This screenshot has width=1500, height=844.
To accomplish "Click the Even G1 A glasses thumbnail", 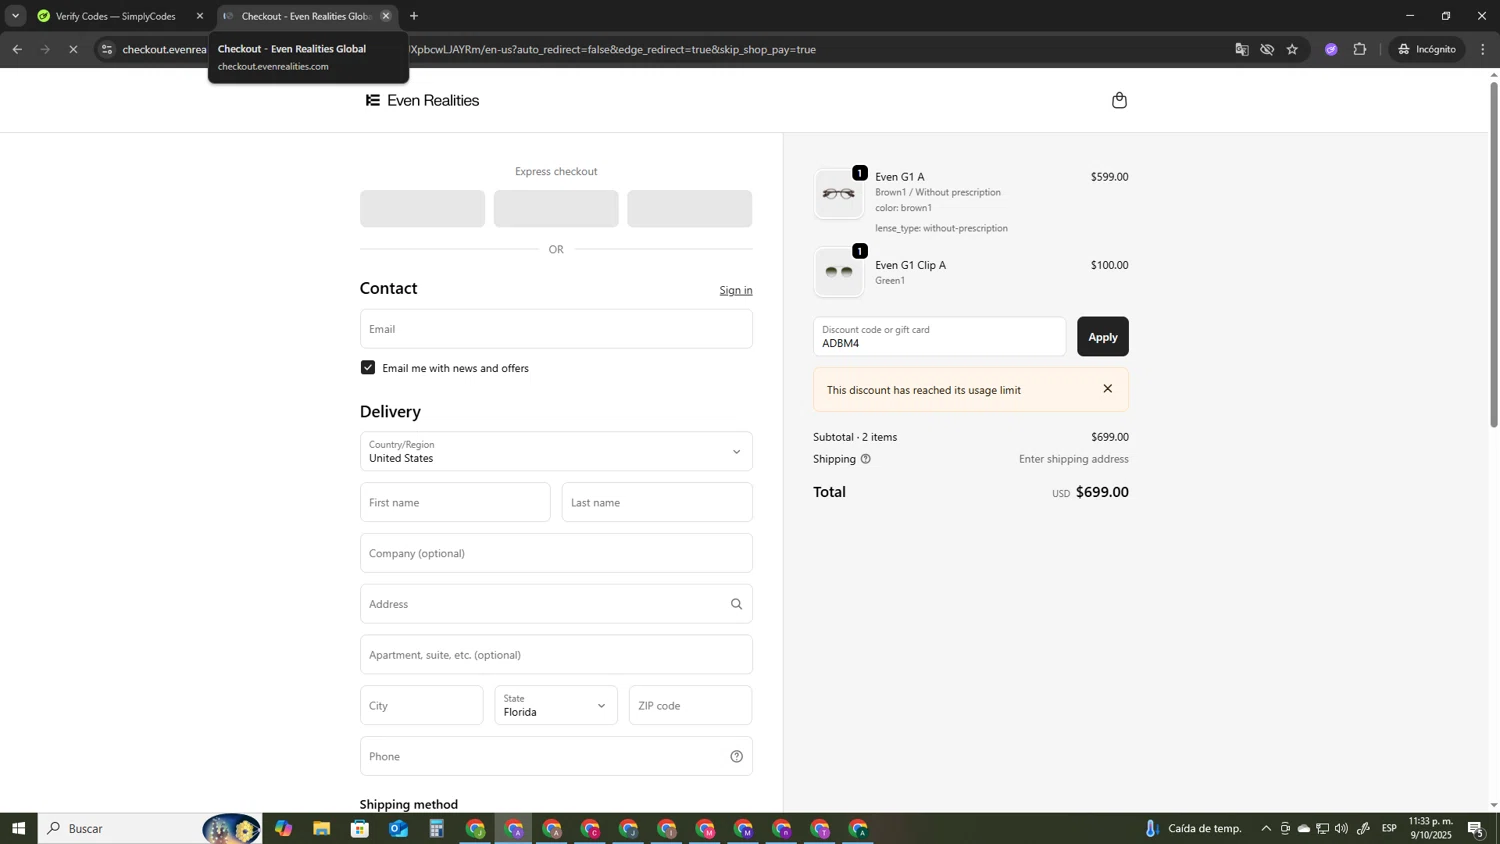I will tap(838, 194).
